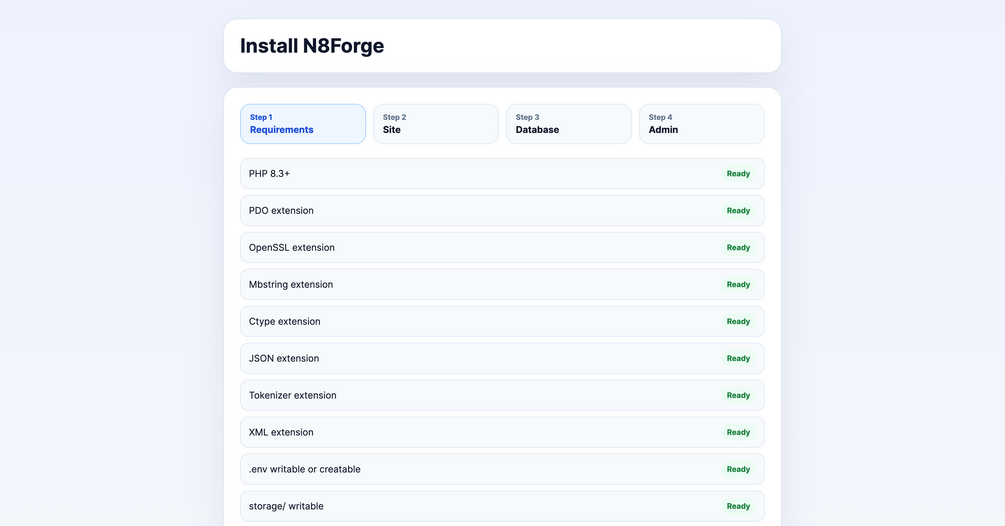This screenshot has width=1005, height=526.
Task: Select the JSON extension requirement text
Action: (x=284, y=358)
